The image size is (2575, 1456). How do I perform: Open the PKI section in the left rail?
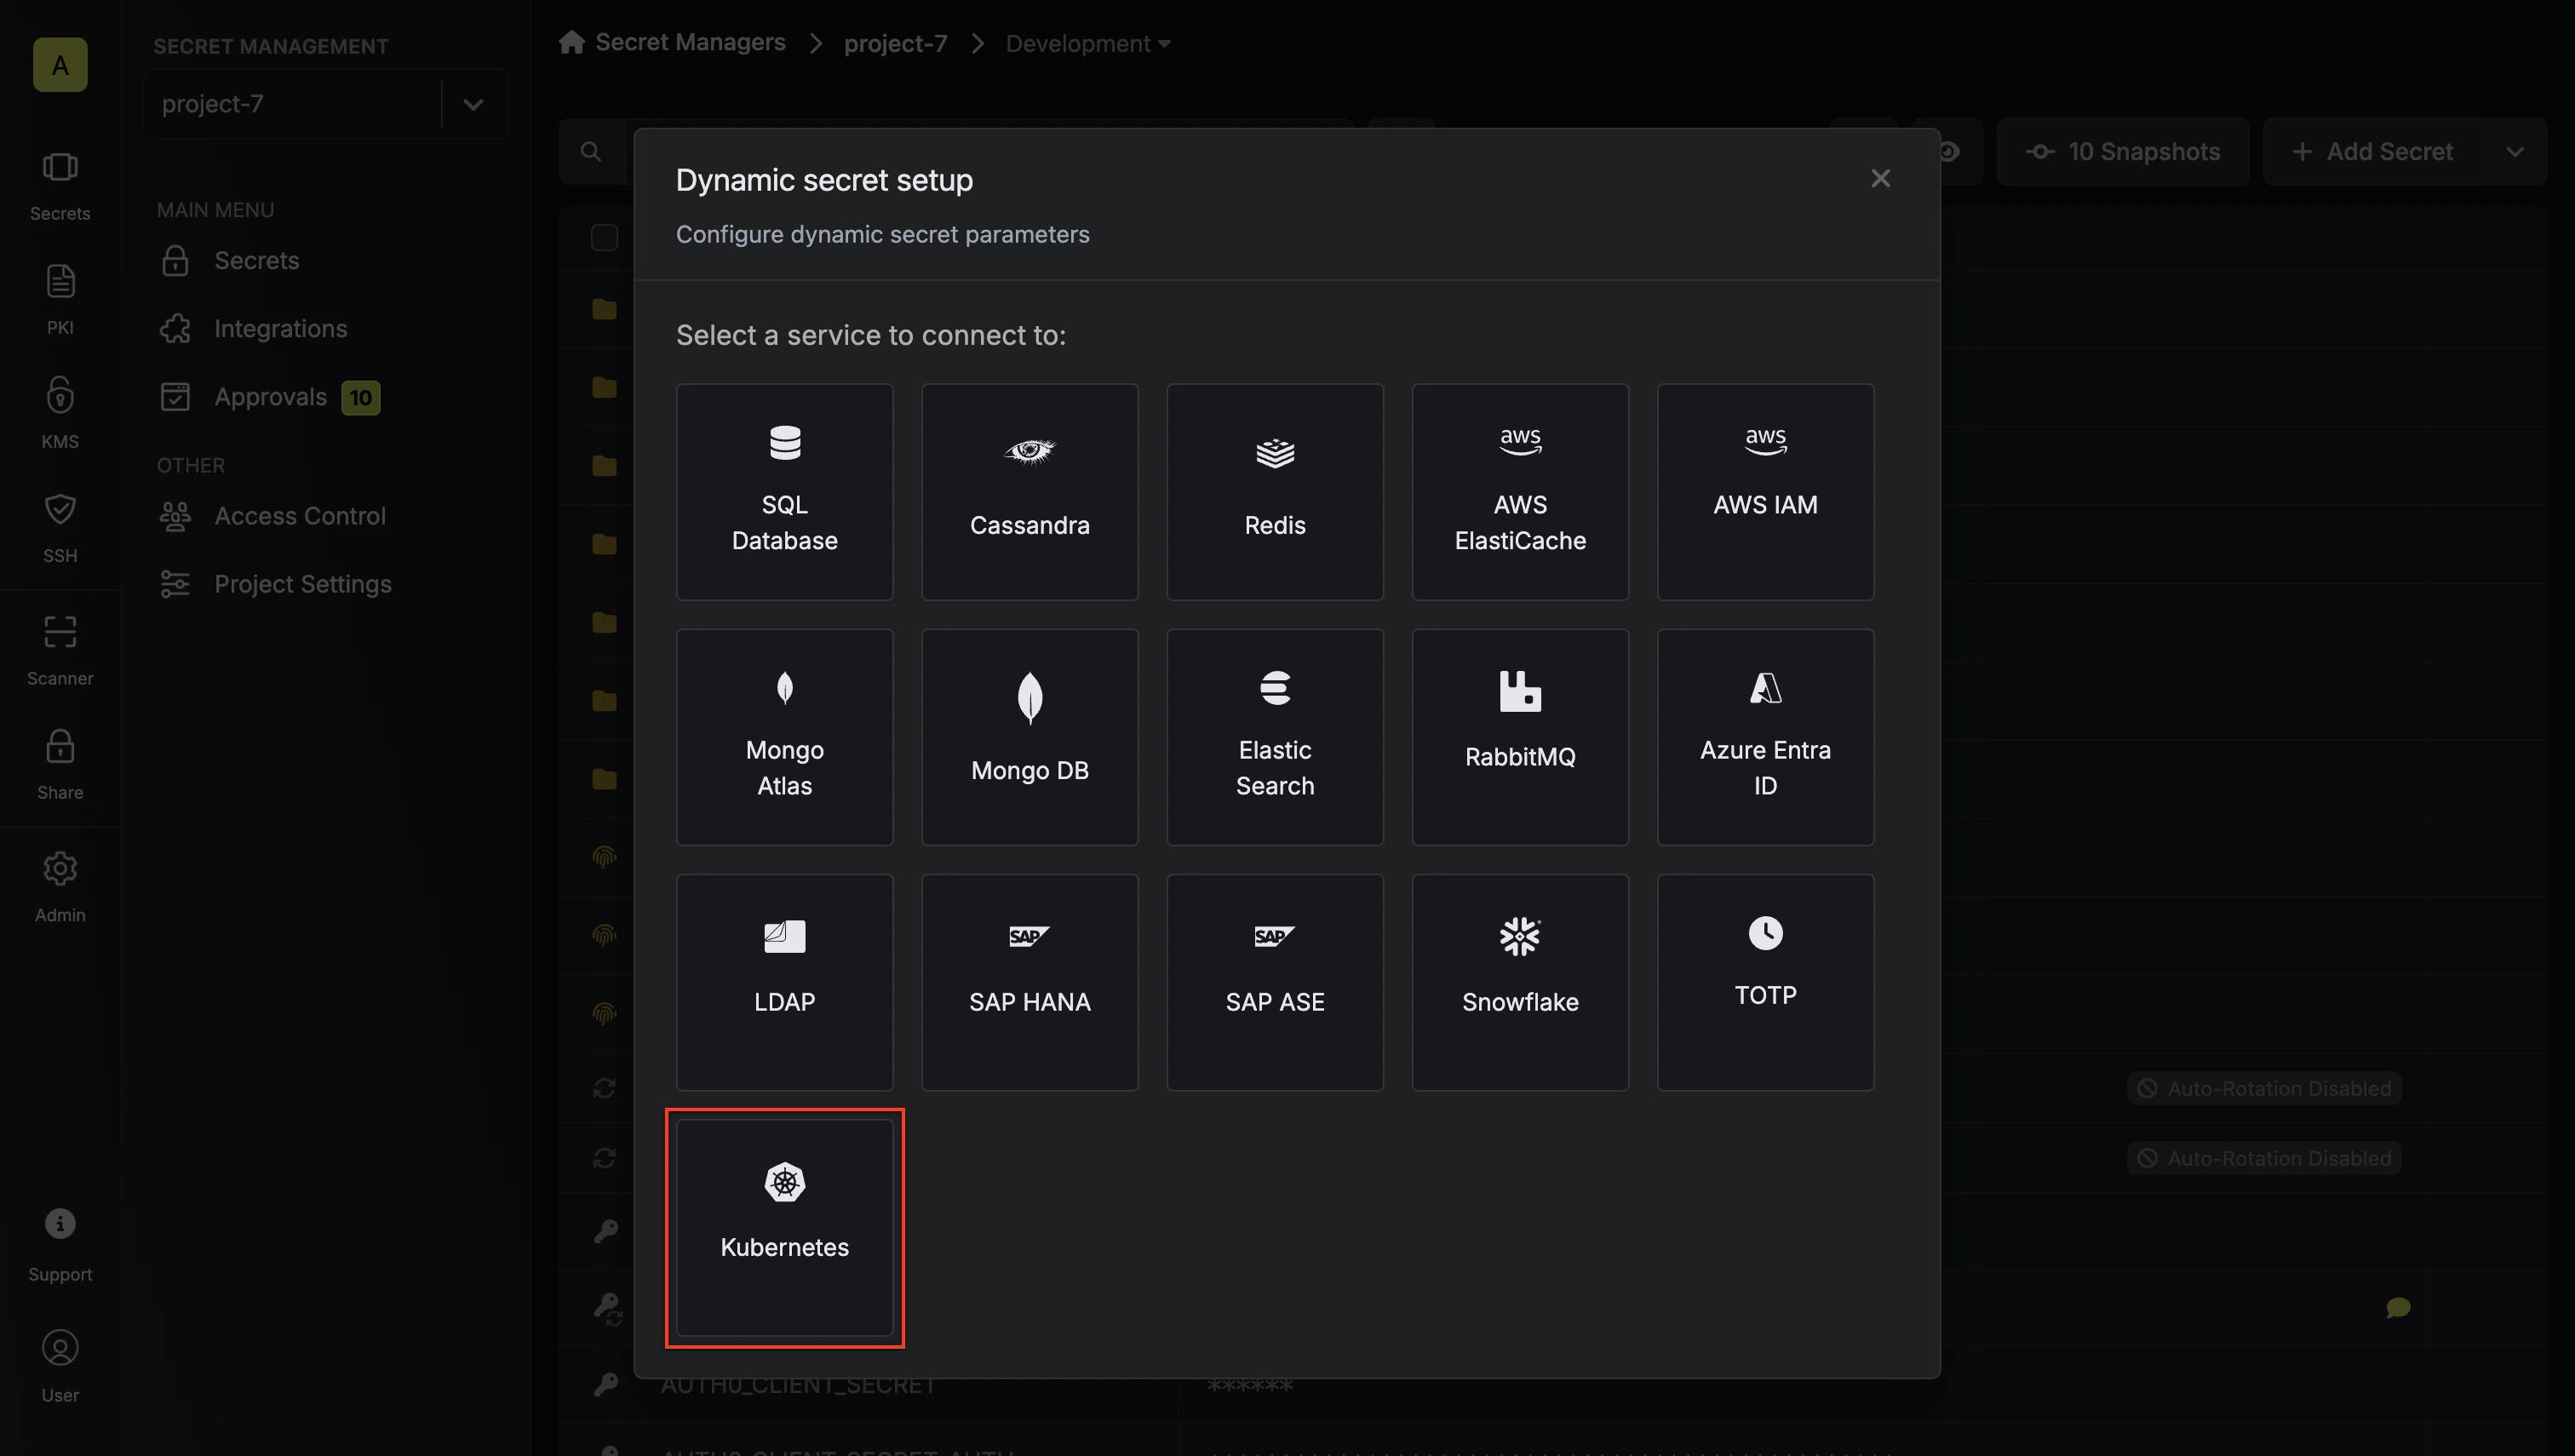[60, 299]
